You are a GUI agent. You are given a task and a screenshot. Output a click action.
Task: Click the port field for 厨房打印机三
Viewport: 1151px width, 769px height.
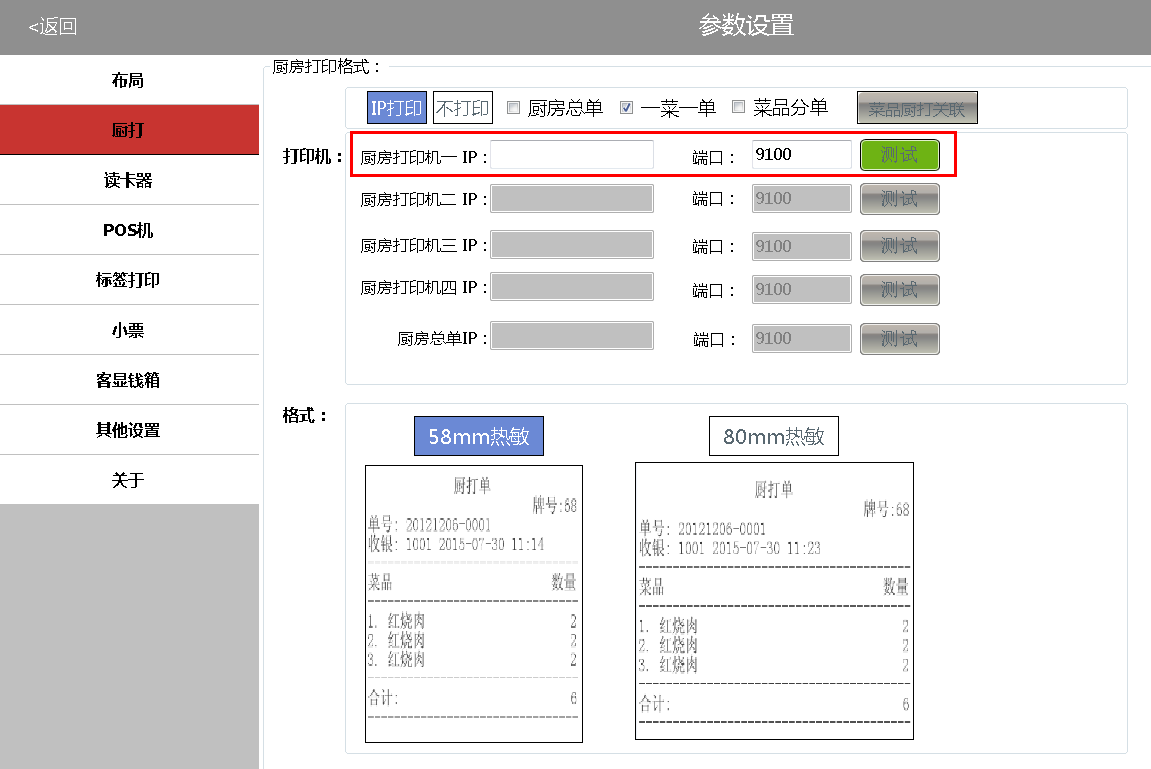(802, 247)
